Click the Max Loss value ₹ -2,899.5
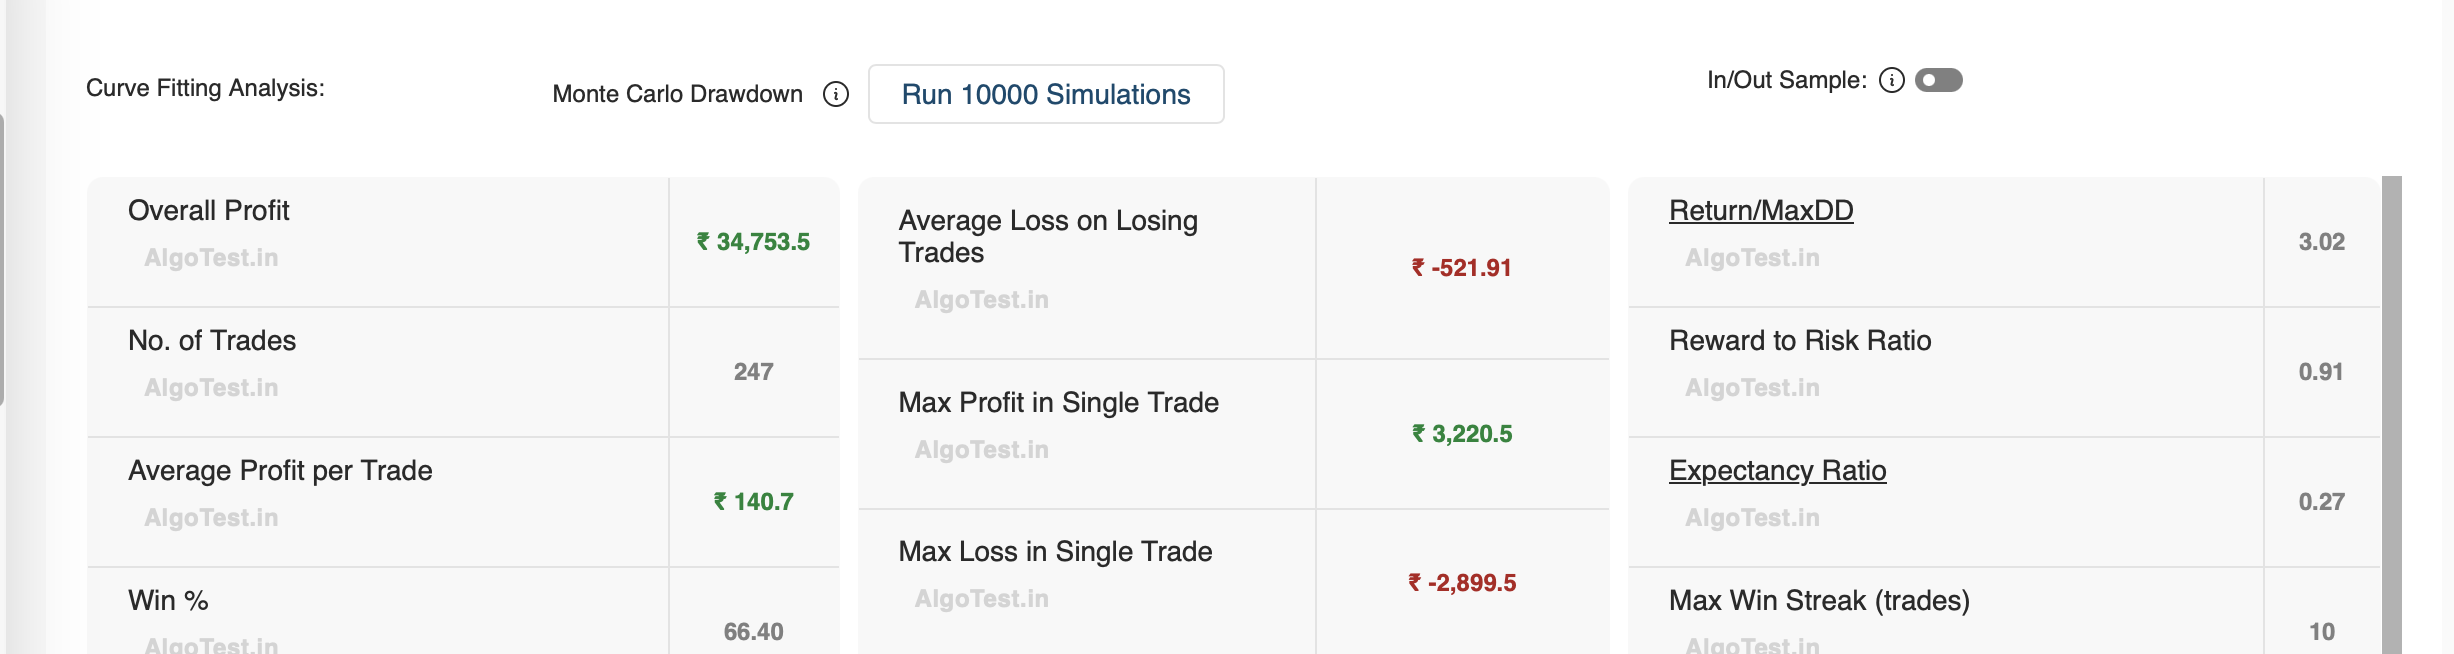The width and height of the screenshot is (2454, 654). [x=1462, y=583]
